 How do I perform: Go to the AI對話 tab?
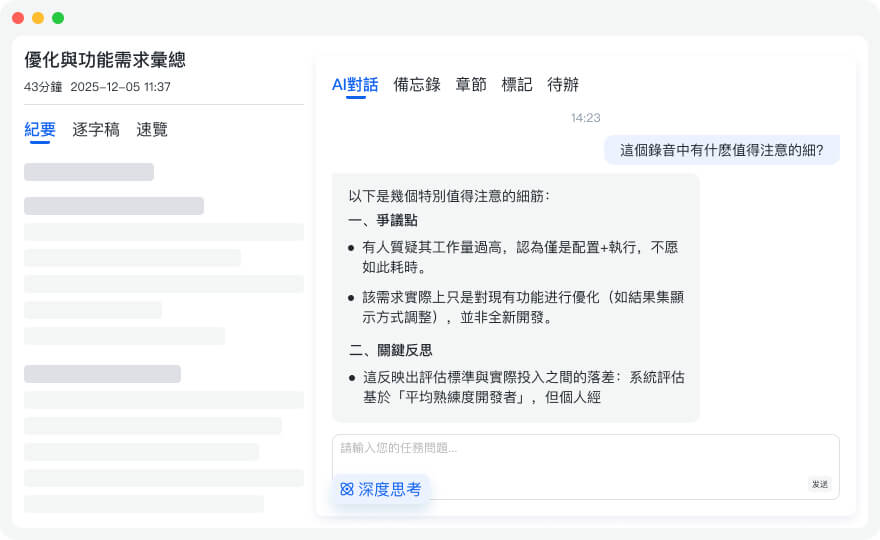(355, 85)
